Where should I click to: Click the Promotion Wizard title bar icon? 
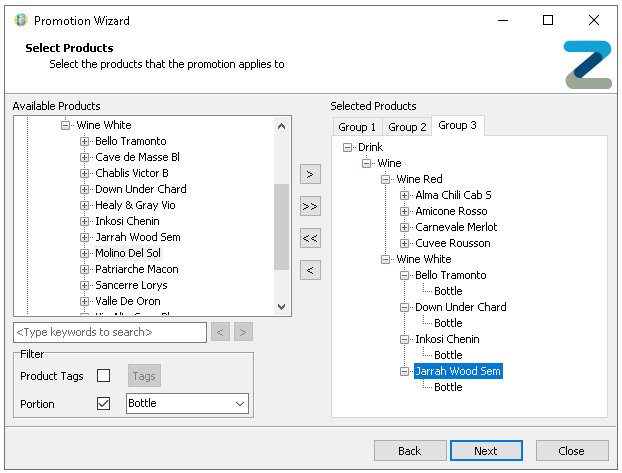[x=19, y=20]
